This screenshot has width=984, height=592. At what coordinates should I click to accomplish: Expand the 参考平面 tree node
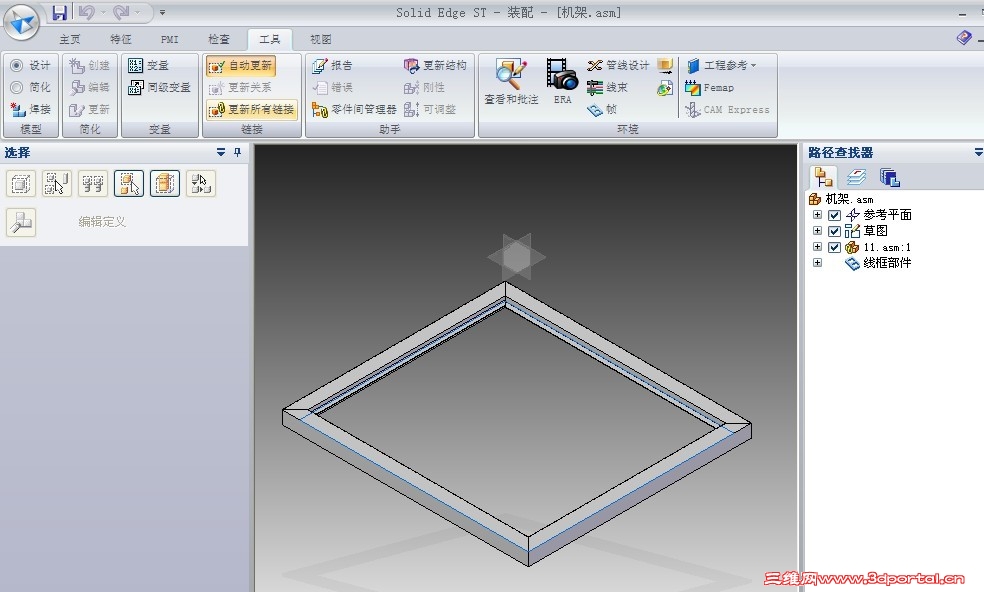[817, 215]
